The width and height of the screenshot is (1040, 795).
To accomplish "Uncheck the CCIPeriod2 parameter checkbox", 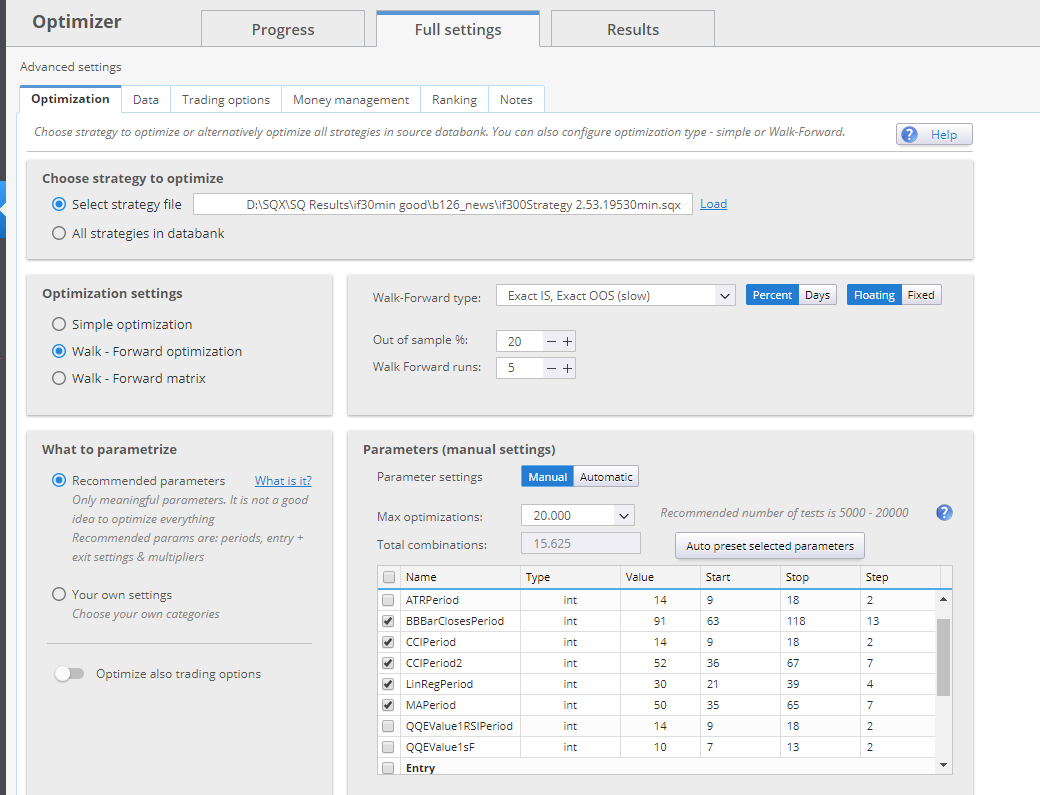I will [388, 663].
